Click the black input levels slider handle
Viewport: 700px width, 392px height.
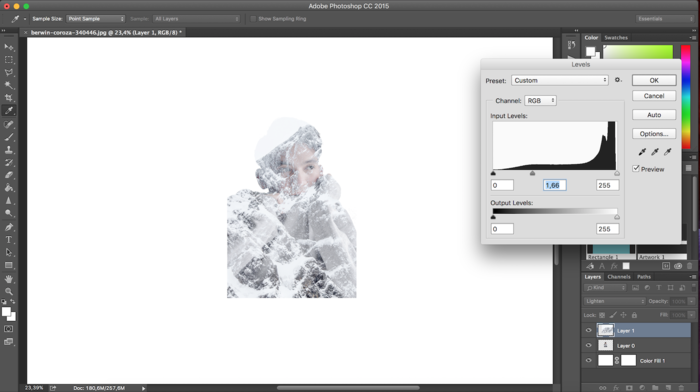tap(493, 173)
